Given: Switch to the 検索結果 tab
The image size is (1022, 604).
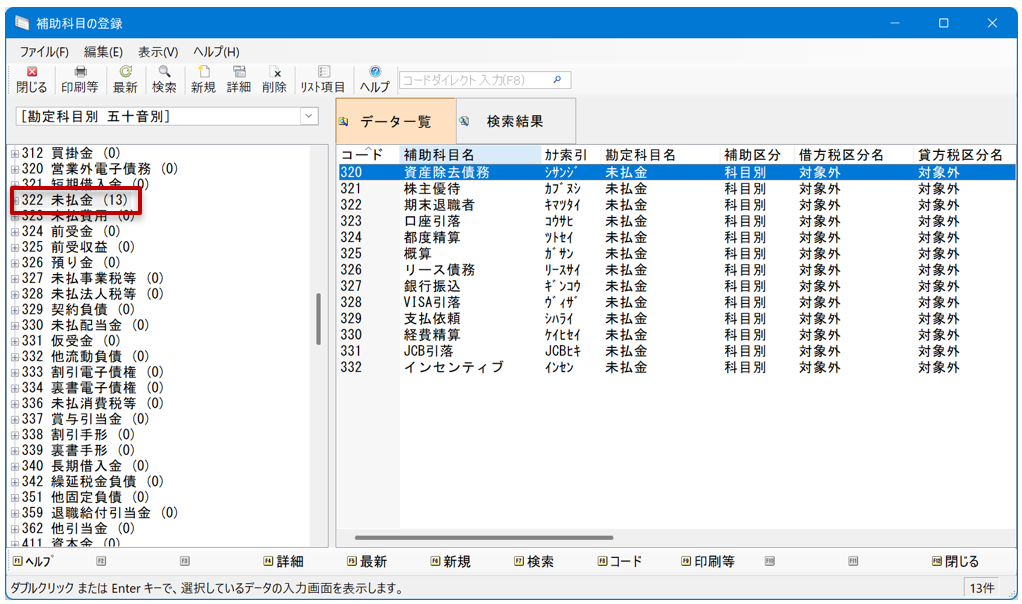Looking at the screenshot, I should pos(516,121).
